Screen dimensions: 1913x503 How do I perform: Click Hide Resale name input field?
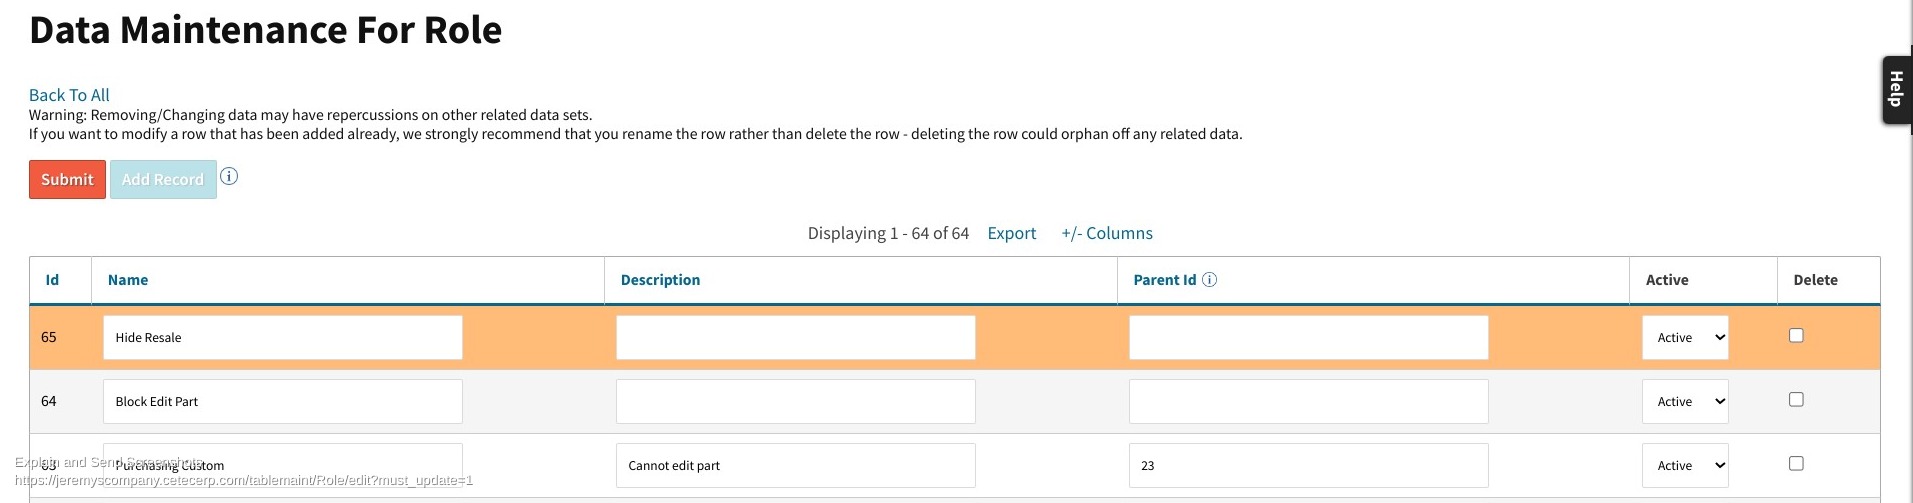[283, 338]
